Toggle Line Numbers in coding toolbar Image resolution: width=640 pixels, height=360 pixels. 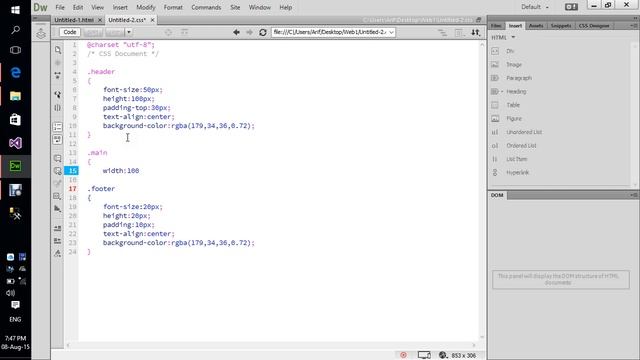58,127
